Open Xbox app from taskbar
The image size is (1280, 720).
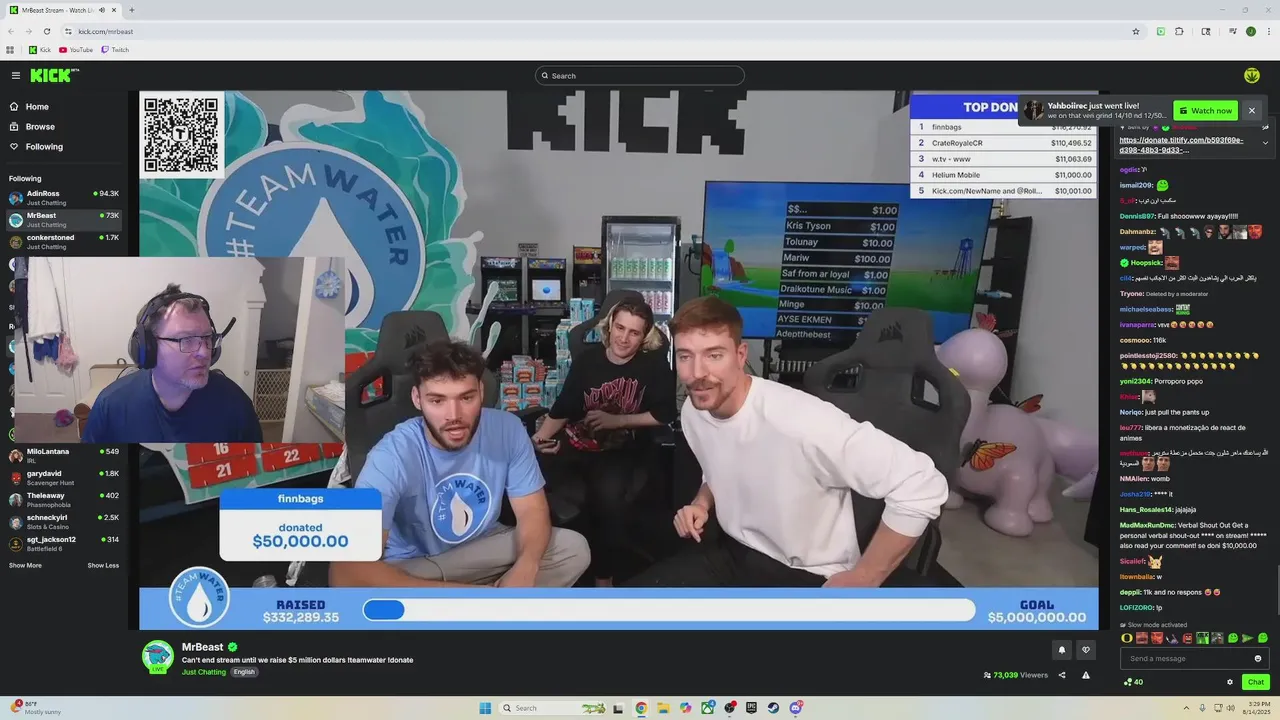click(707, 708)
